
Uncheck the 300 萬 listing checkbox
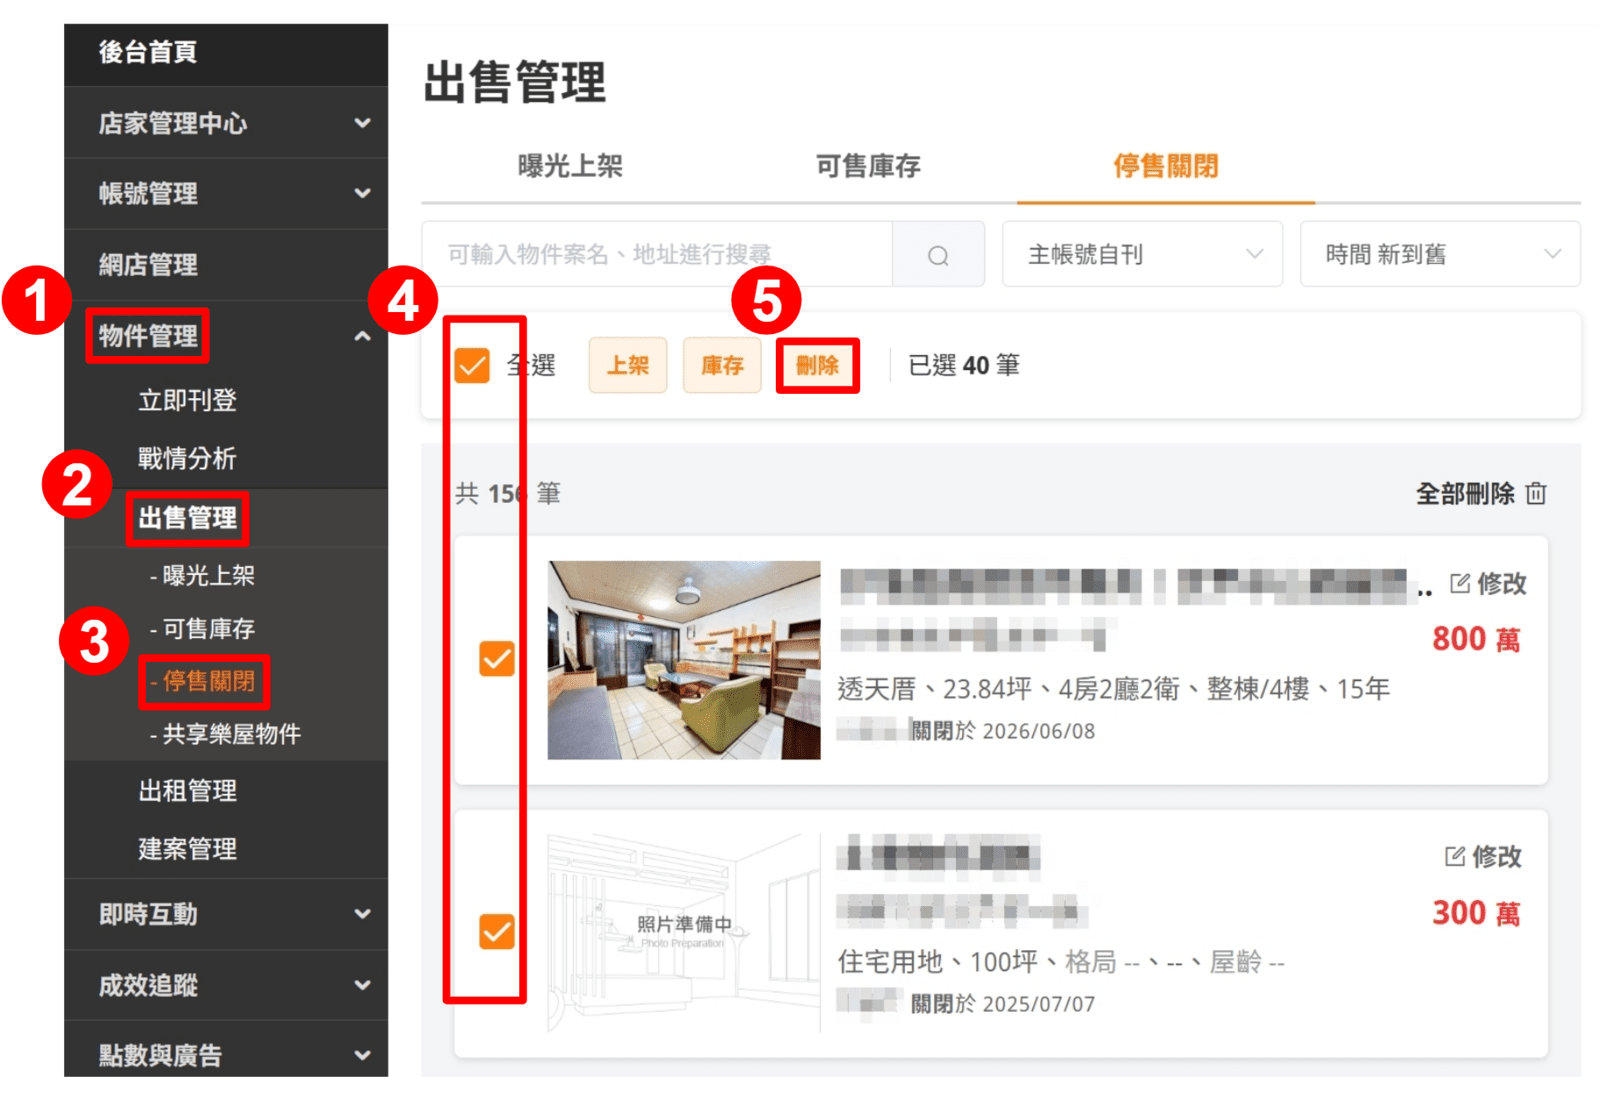(x=497, y=931)
